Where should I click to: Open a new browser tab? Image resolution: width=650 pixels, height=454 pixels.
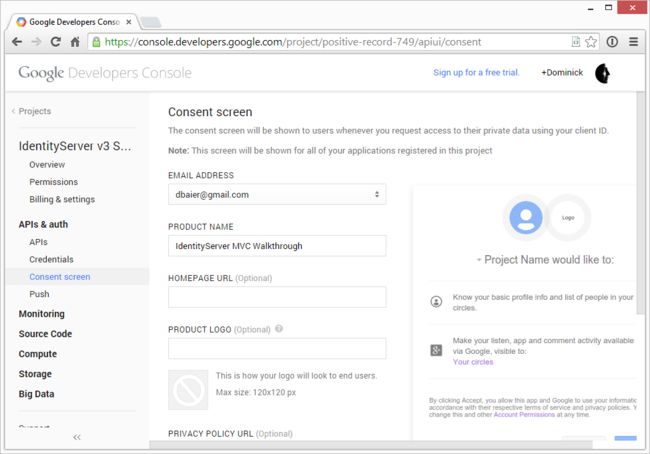pos(150,22)
